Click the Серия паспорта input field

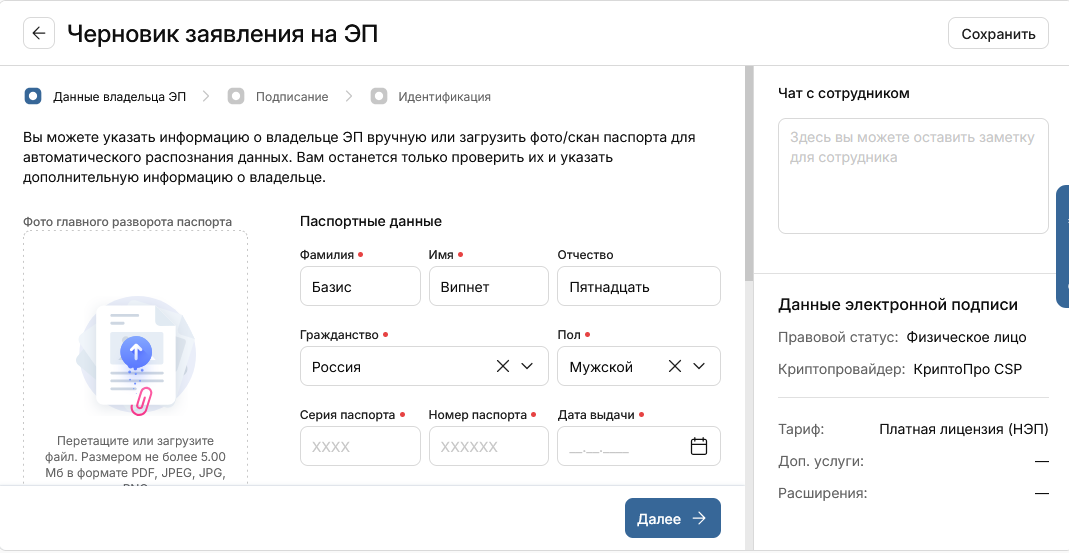[x=360, y=446]
